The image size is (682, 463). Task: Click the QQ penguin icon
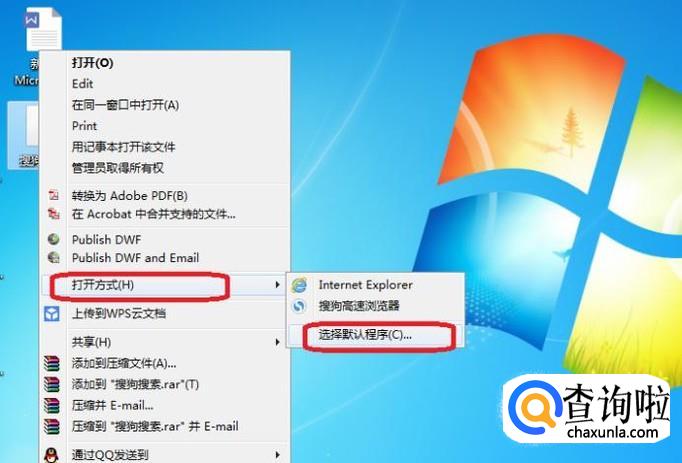(x=52, y=455)
